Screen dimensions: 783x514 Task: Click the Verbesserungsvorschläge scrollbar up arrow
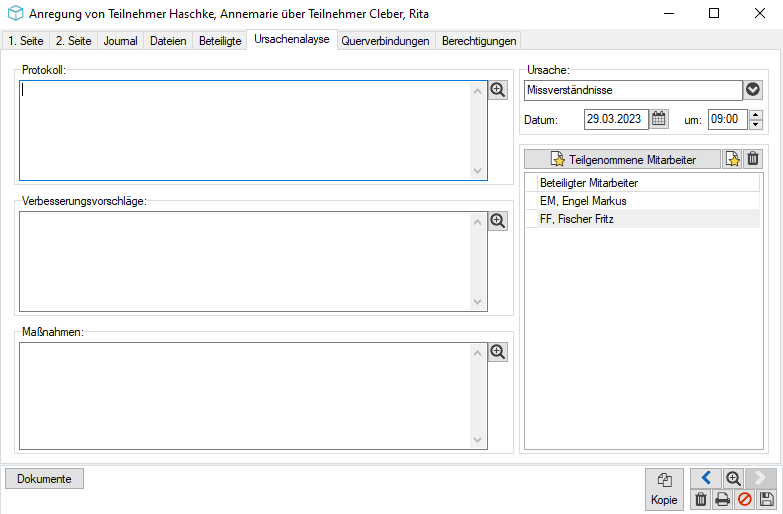coord(478,222)
